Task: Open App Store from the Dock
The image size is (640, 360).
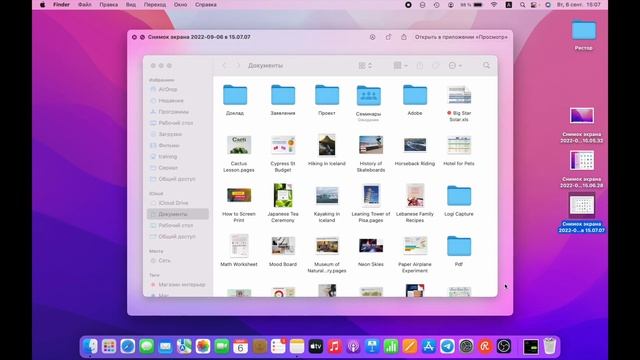Action: coord(429,347)
